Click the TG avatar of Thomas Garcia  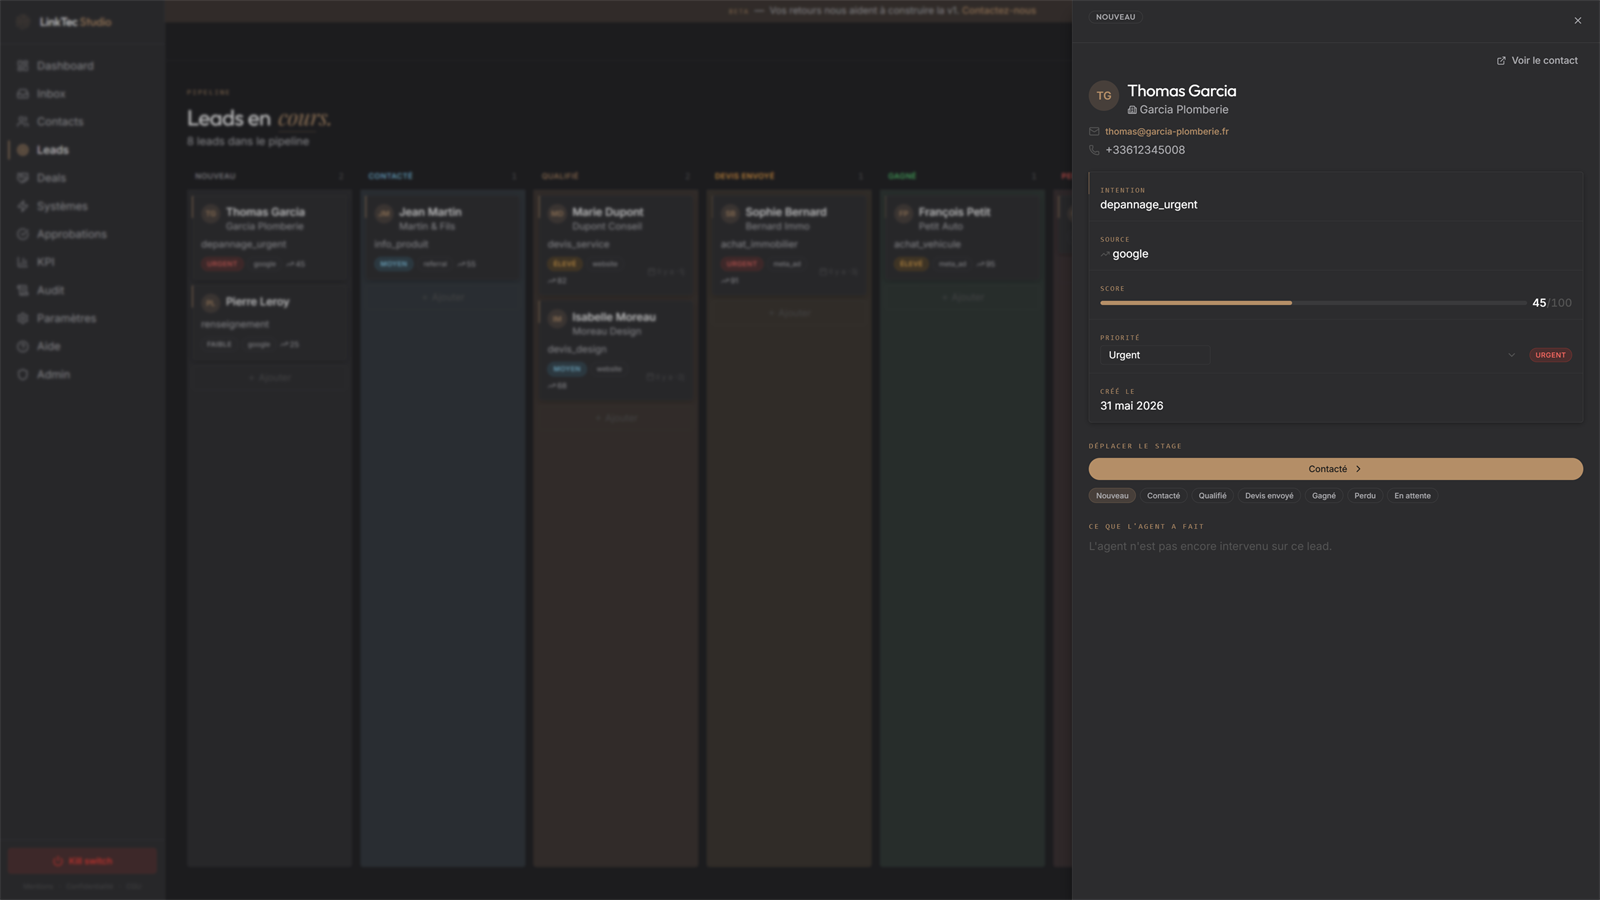(x=1104, y=96)
